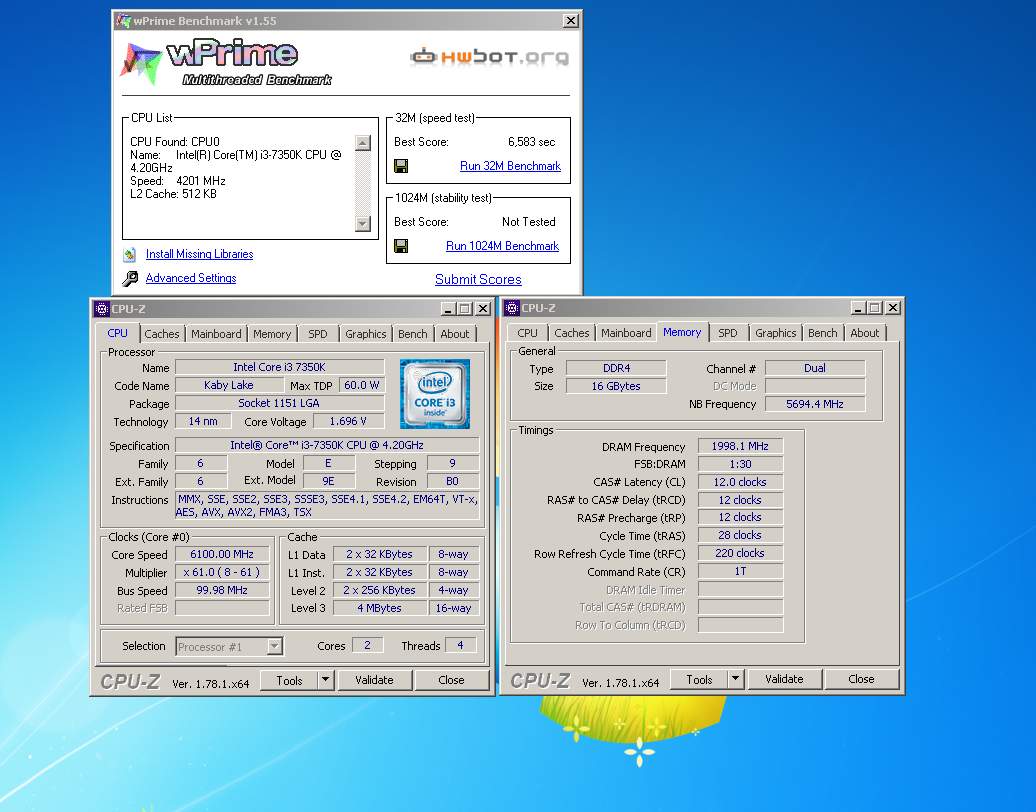The image size is (1036, 812).
Task: Click the Intel Core i3 7350K name field
Action: [279, 367]
